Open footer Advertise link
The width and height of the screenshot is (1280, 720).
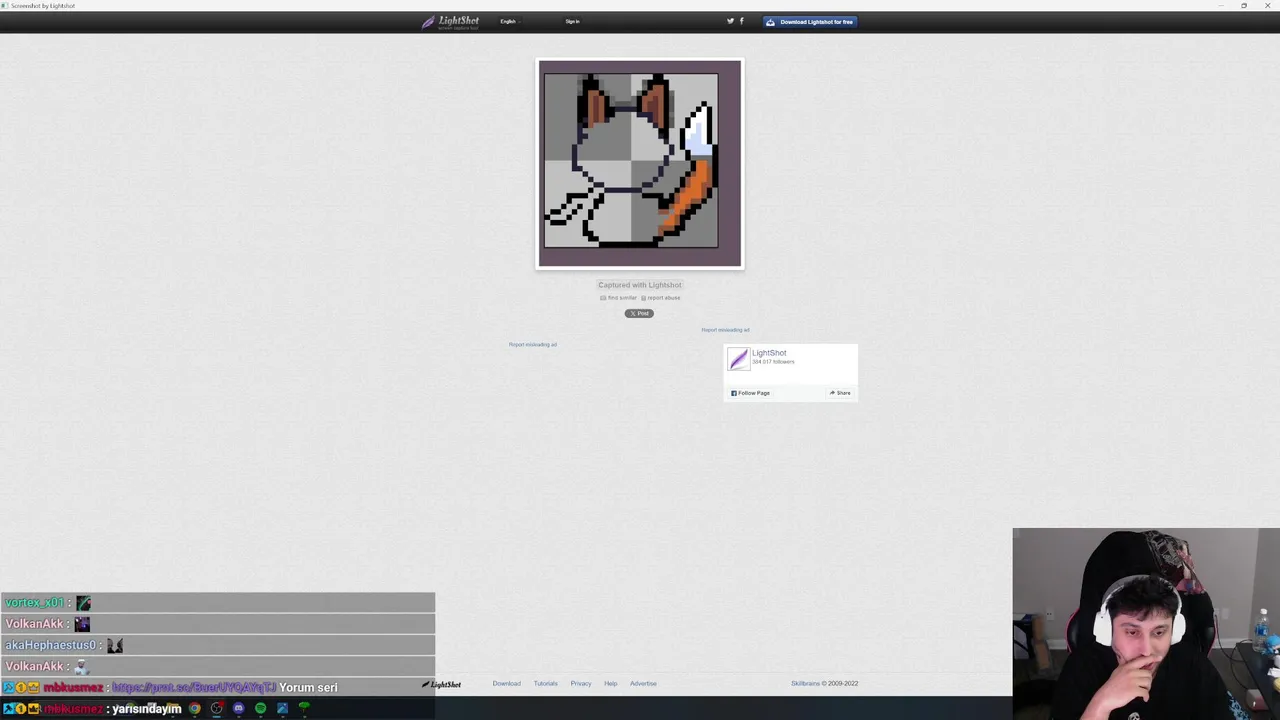643,684
